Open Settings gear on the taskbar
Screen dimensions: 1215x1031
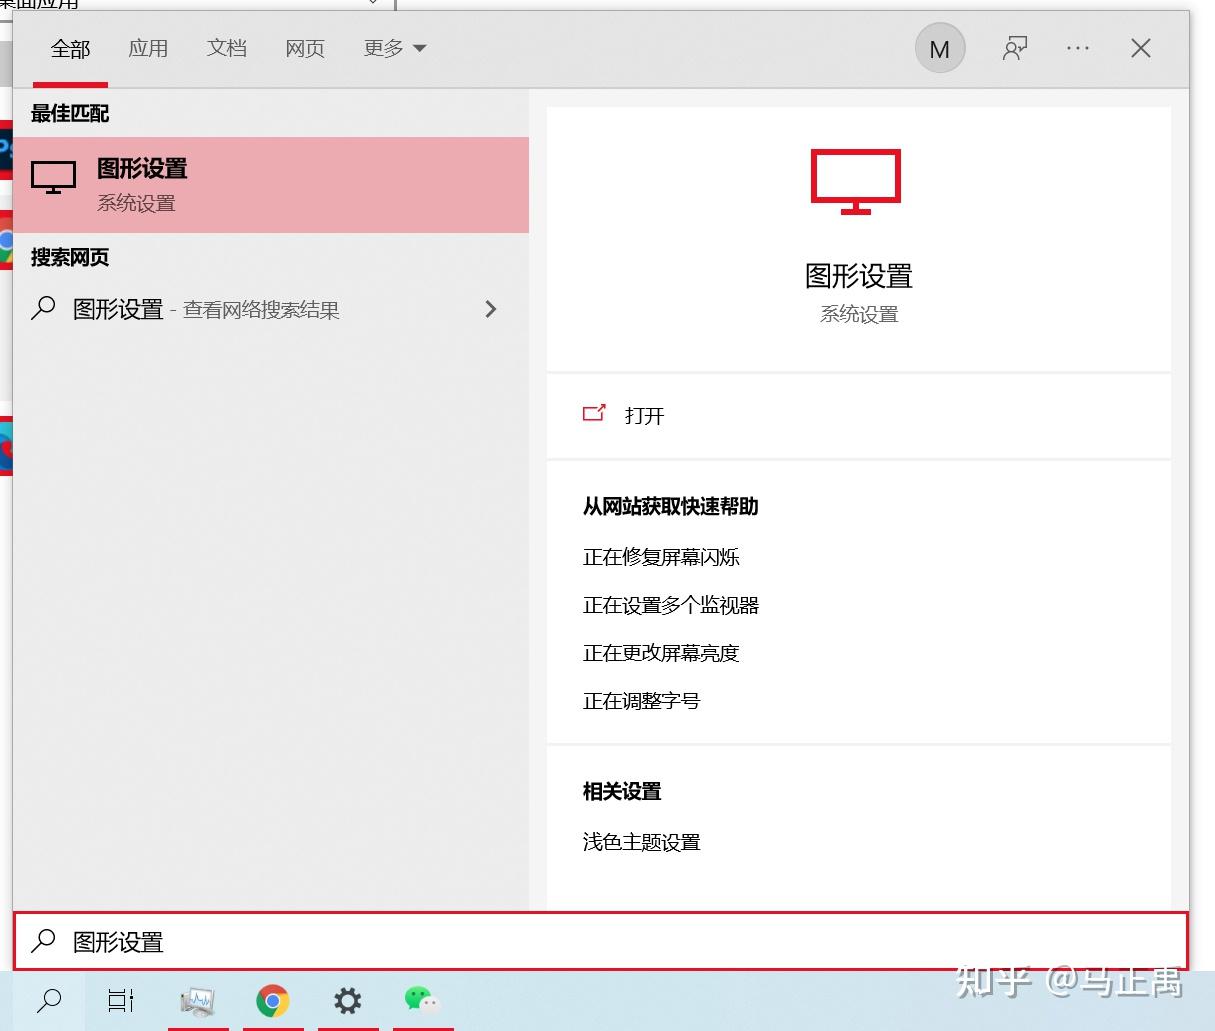(x=348, y=1000)
